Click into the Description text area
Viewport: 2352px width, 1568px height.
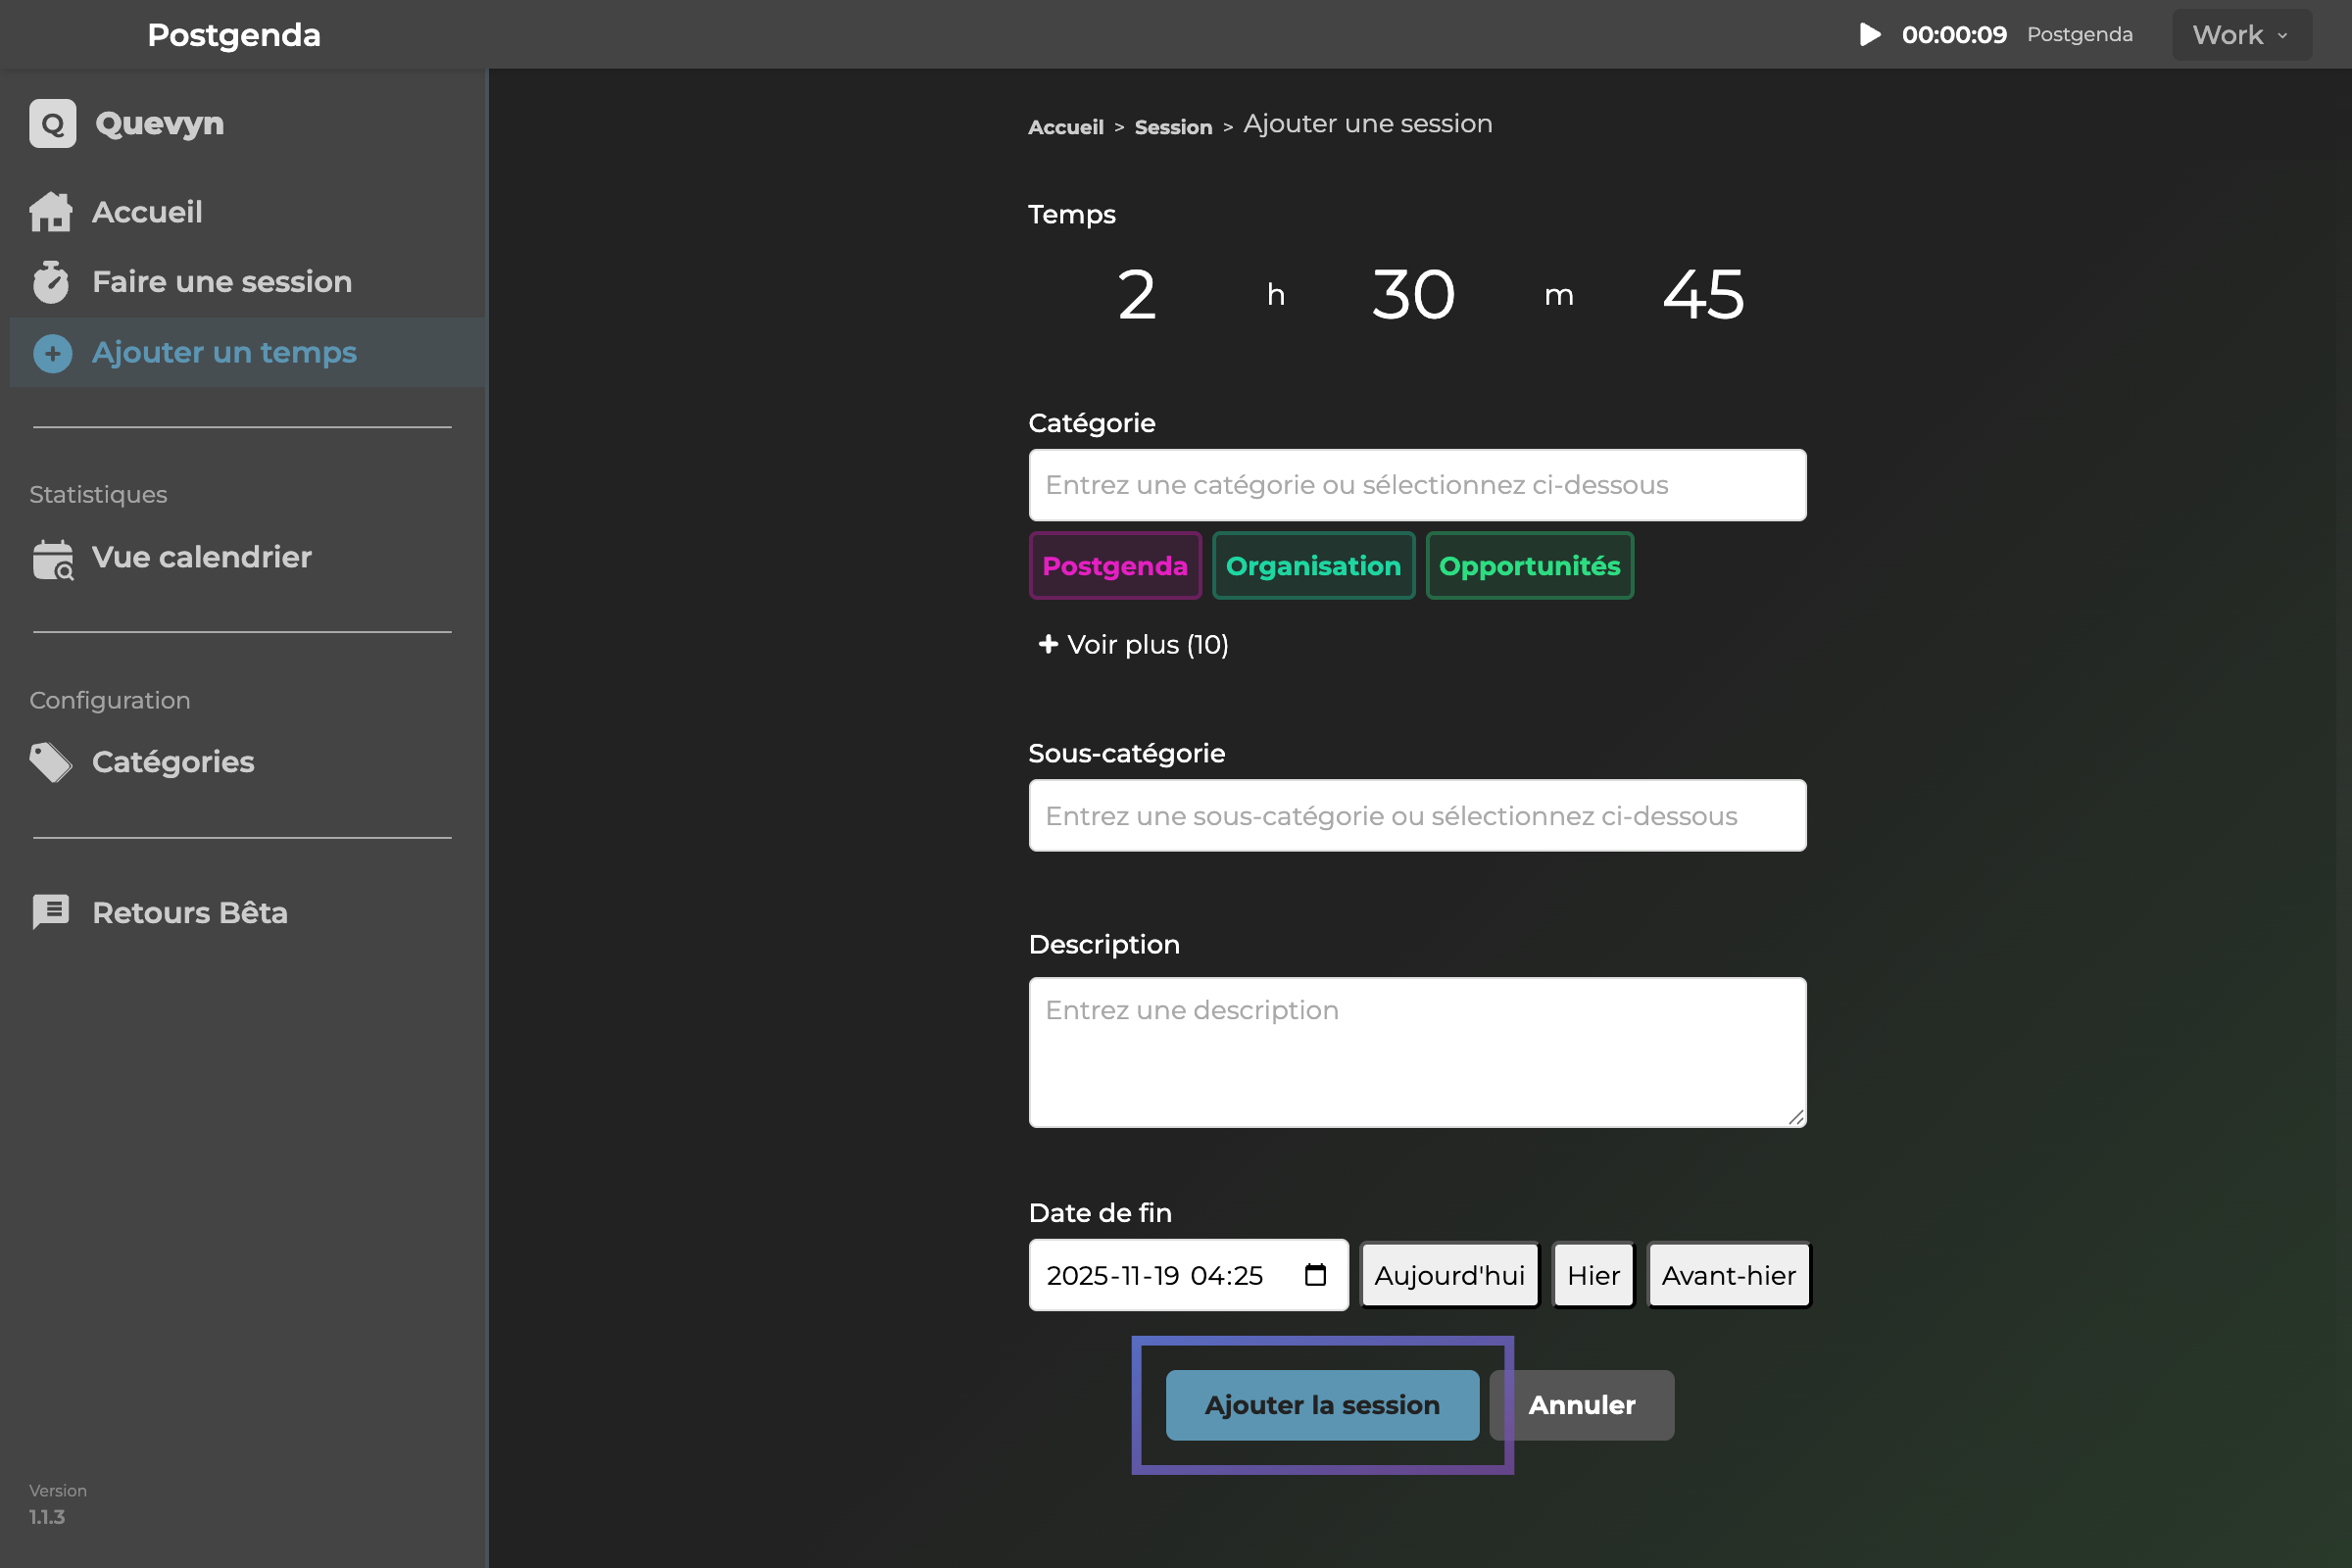1417,1052
